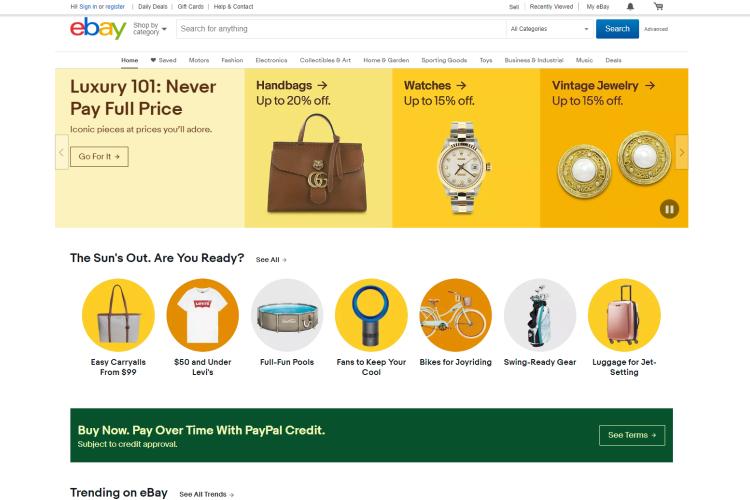Pause the banner carousel
This screenshot has width=750, height=500.
tap(669, 209)
